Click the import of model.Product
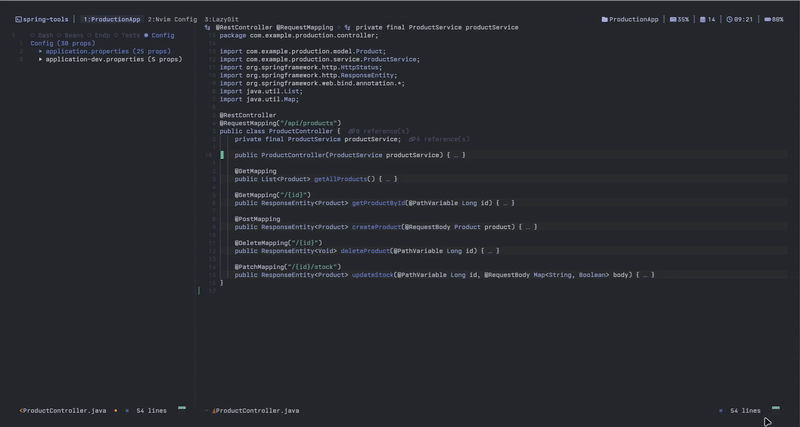This screenshot has height=427, width=800. [303, 52]
